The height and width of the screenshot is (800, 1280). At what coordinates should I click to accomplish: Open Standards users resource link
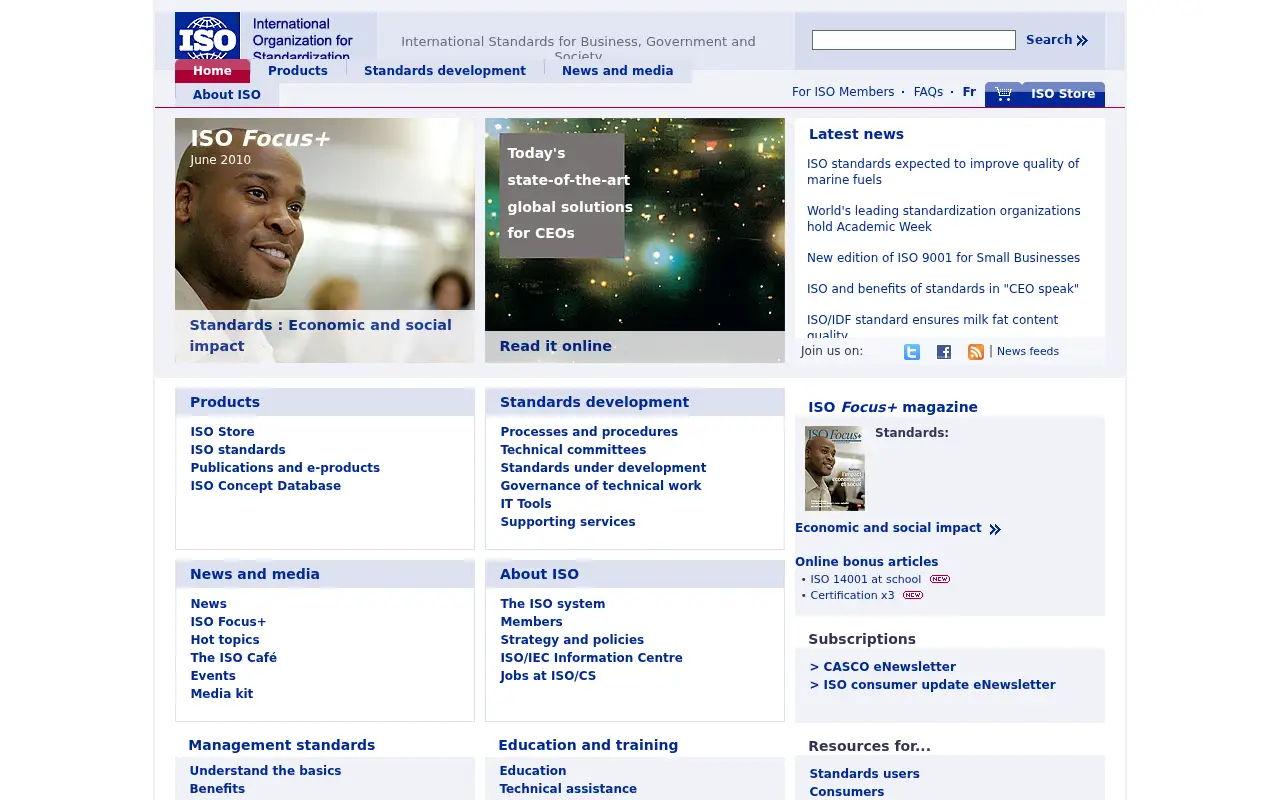tap(864, 774)
